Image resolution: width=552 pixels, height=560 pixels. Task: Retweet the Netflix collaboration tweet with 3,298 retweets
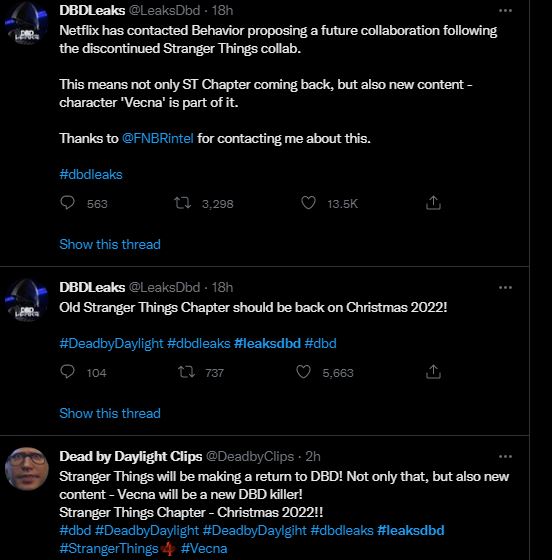coord(182,203)
